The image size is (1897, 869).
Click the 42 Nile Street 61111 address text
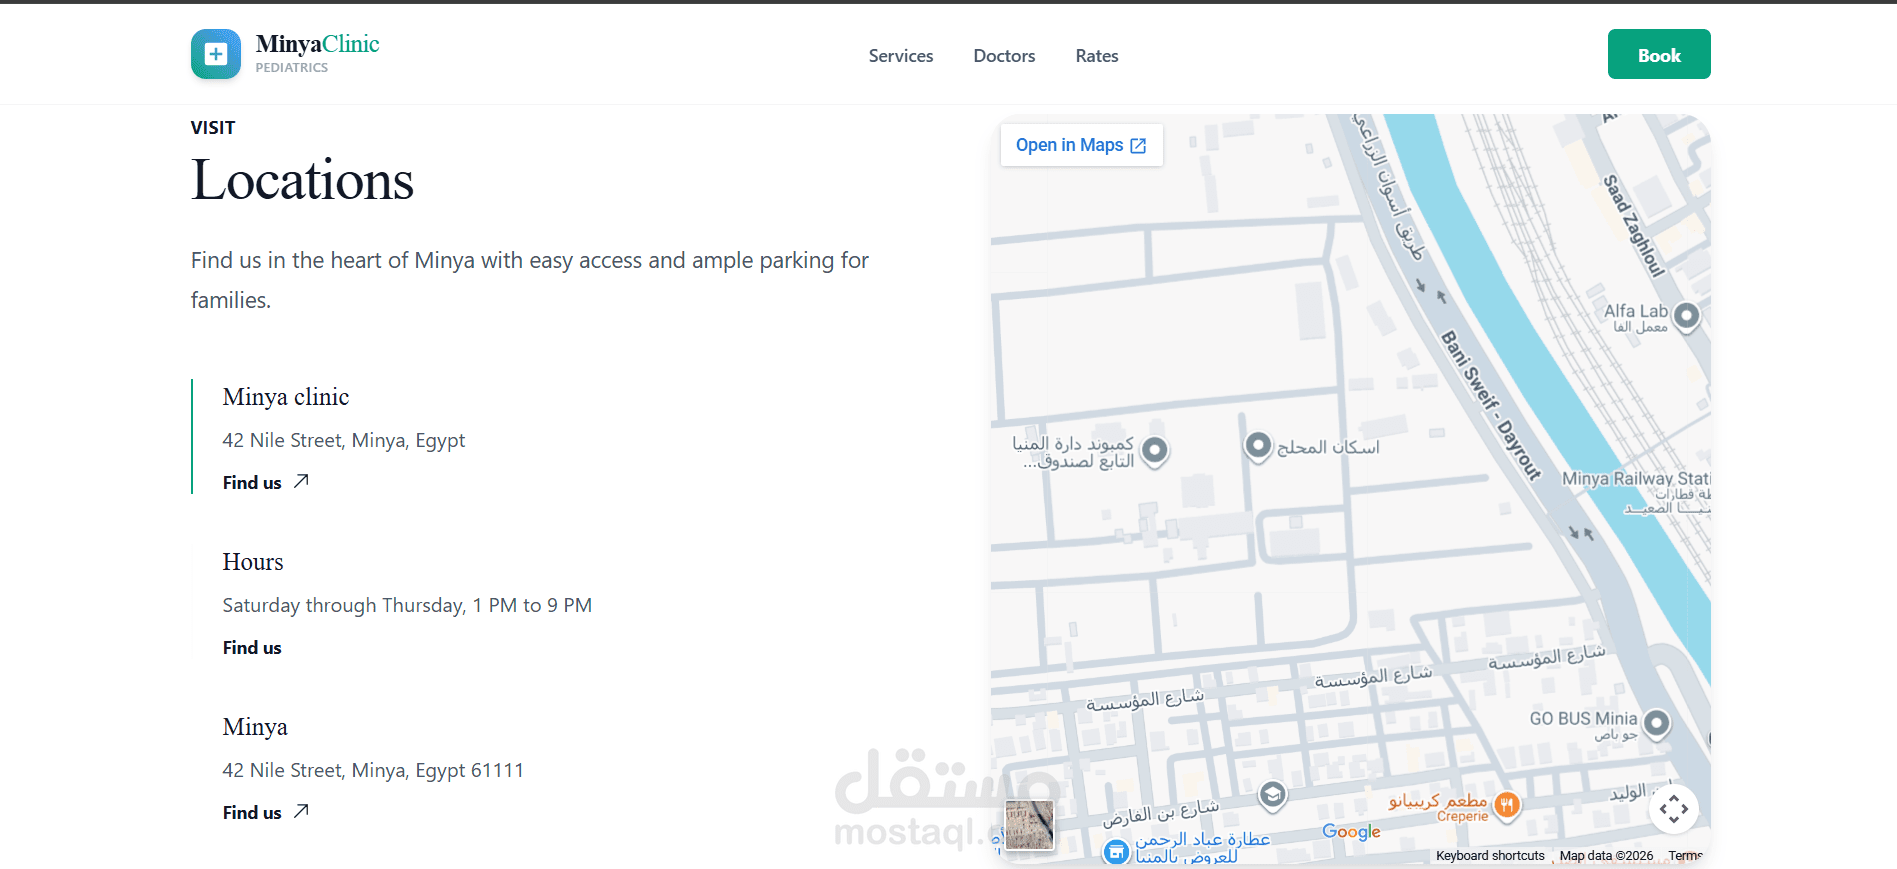click(x=373, y=770)
